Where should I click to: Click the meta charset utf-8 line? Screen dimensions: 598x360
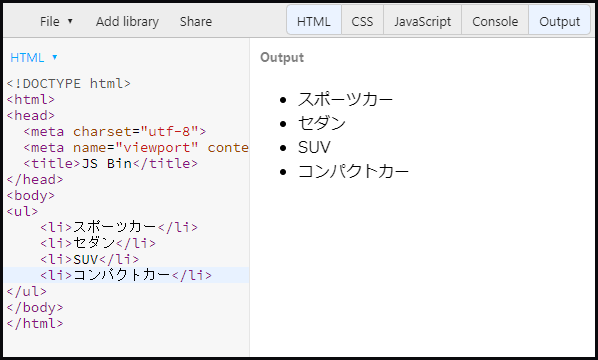(x=114, y=132)
